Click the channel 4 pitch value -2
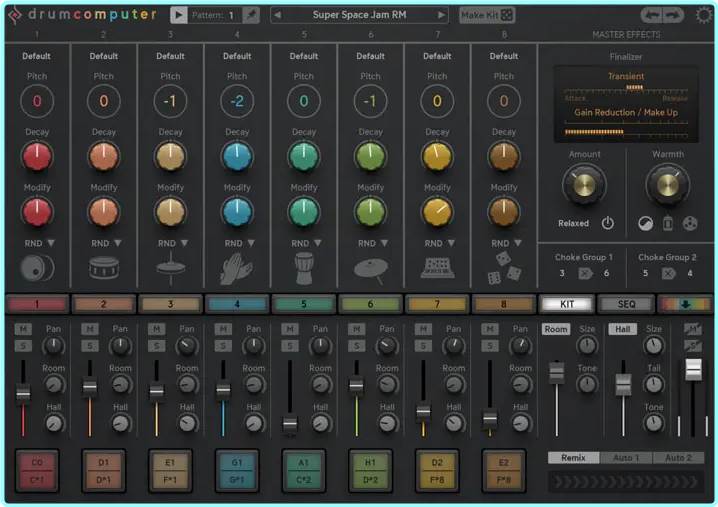 (237, 101)
